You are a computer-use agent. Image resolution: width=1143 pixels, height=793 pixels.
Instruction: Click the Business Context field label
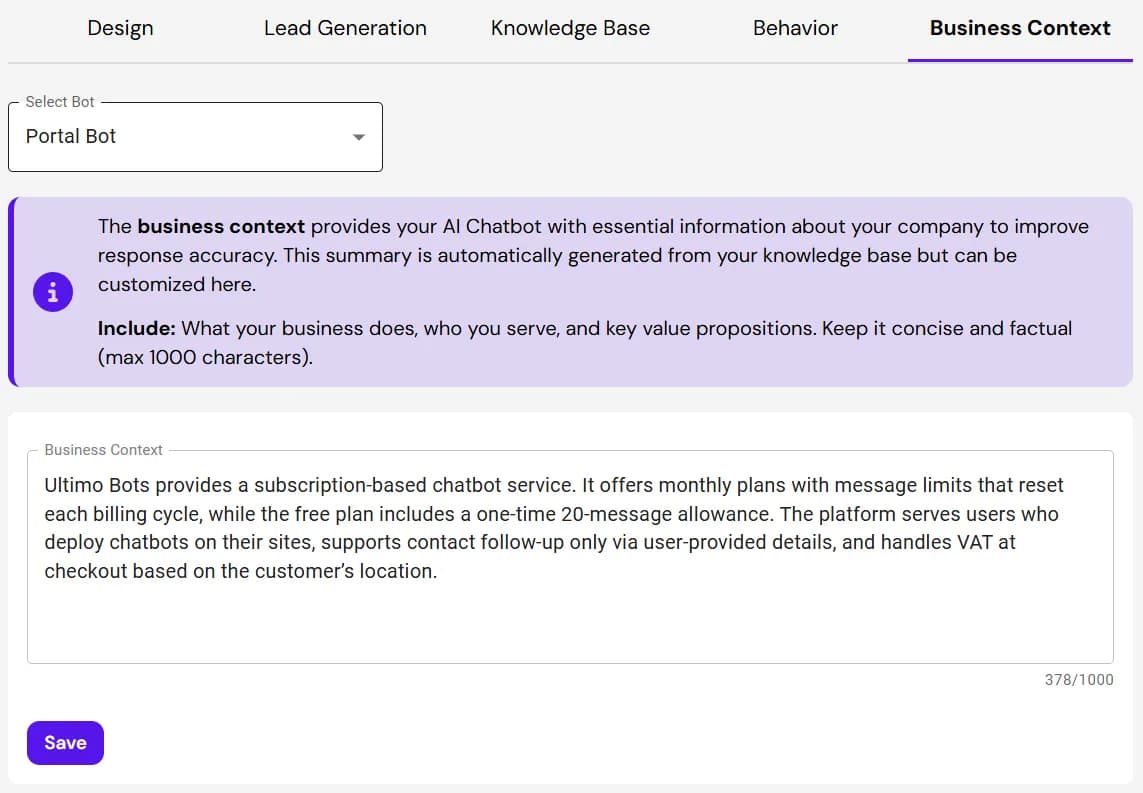point(101,450)
